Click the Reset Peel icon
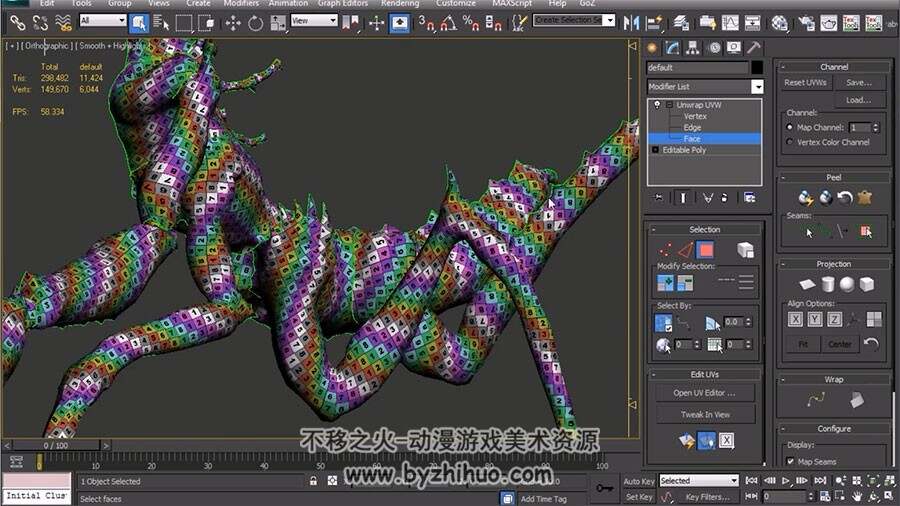900x506 pixels. pos(844,198)
